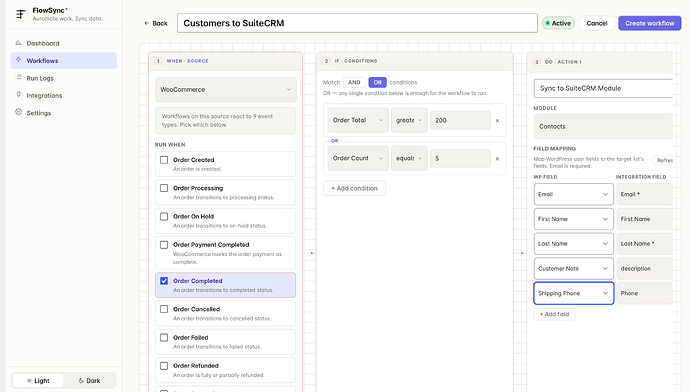This screenshot has width=690, height=392.
Task: Switch to Light theme
Action: 38,381
